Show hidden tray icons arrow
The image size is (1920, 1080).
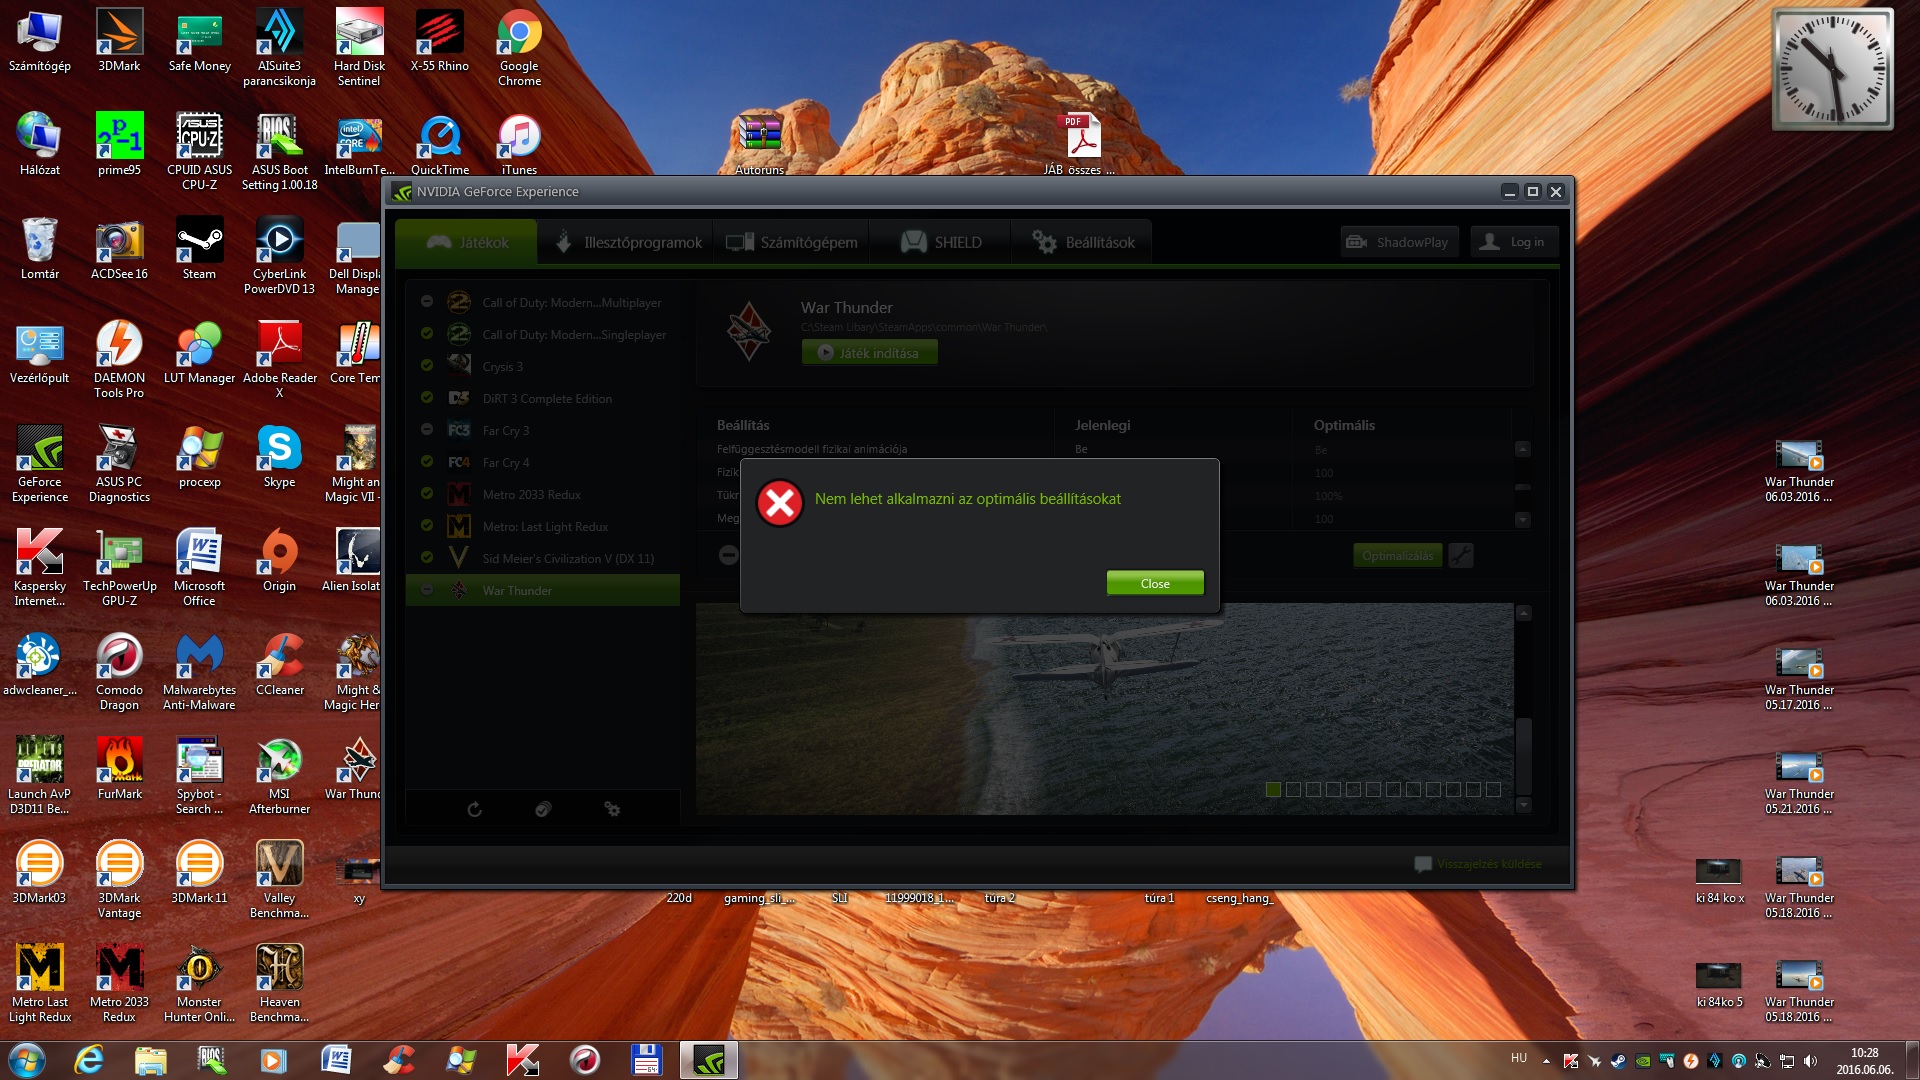[x=1546, y=1061]
